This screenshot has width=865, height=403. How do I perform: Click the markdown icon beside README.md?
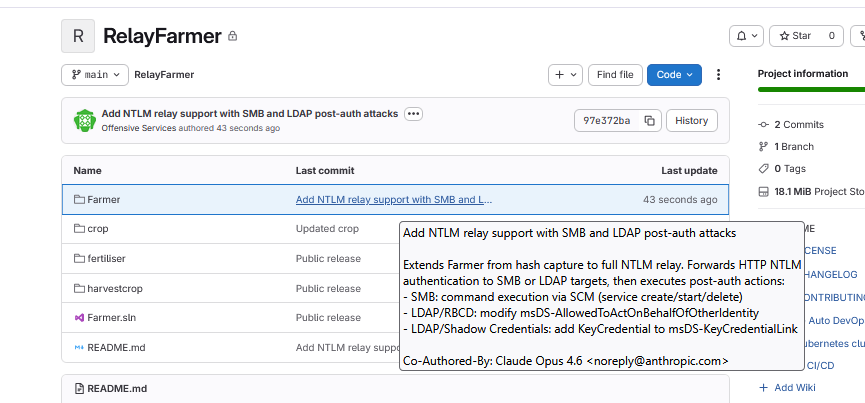(79, 347)
